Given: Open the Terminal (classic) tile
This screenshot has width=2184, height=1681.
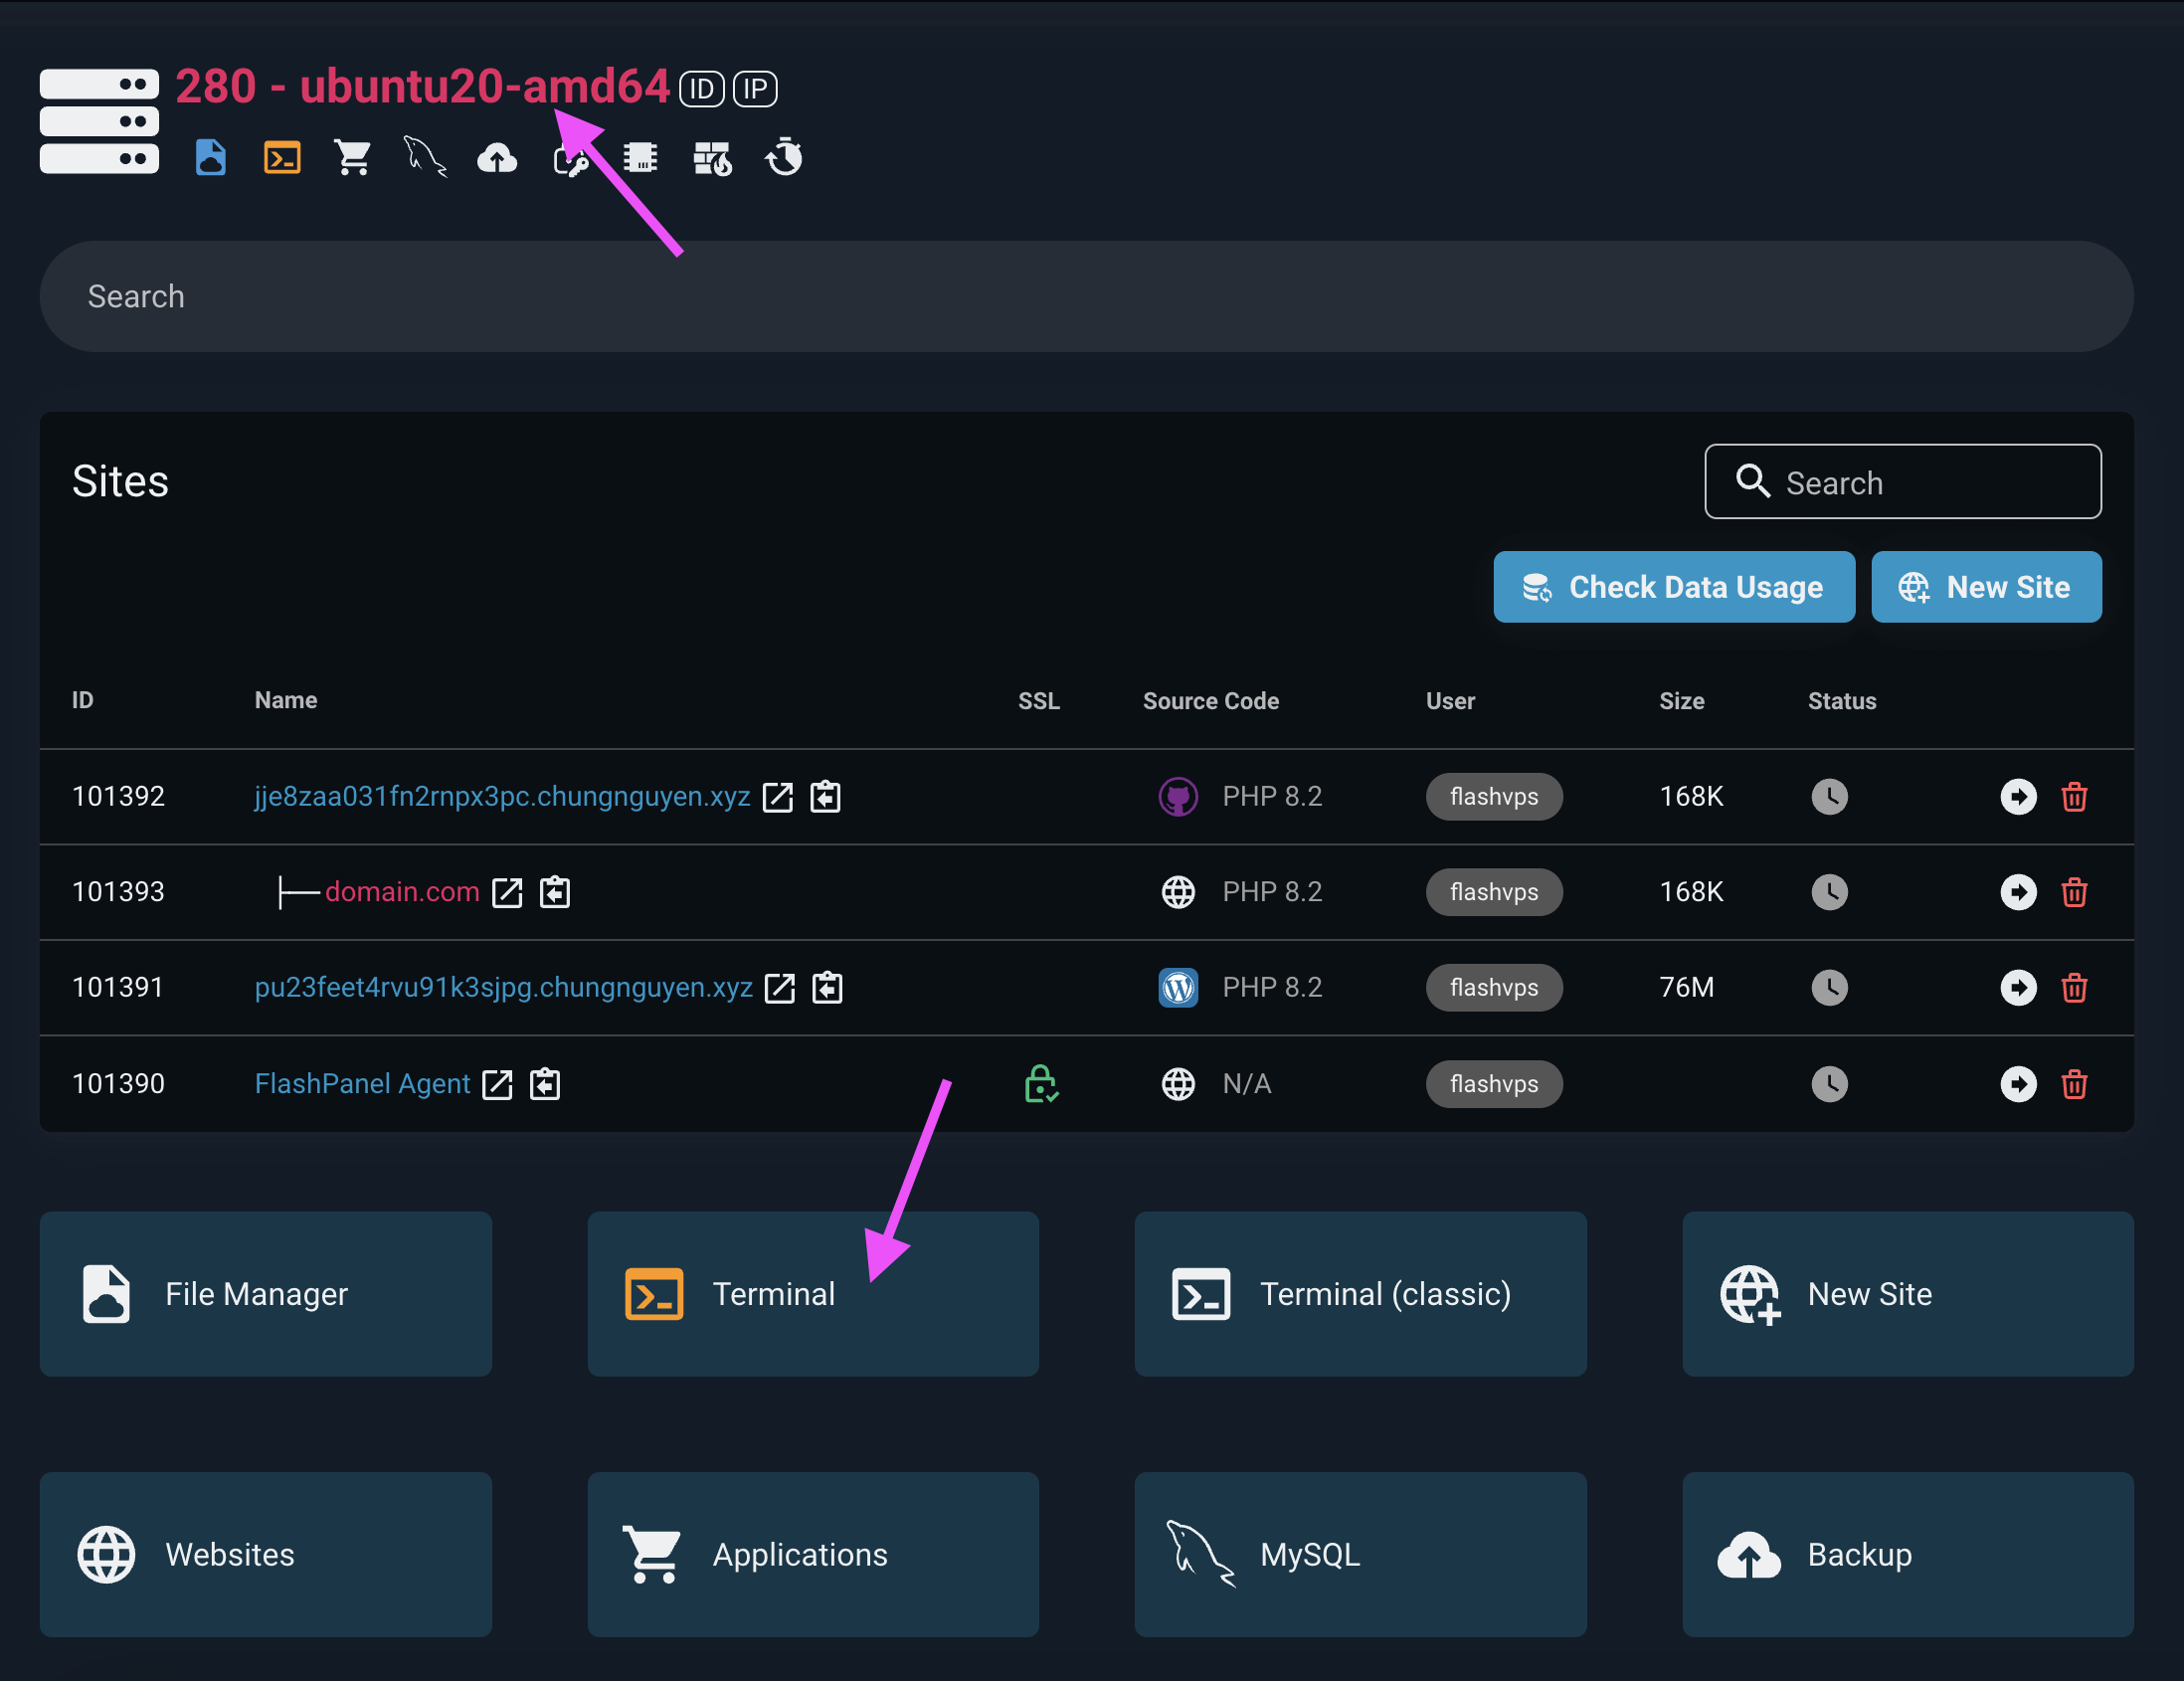Looking at the screenshot, I should click(1359, 1294).
